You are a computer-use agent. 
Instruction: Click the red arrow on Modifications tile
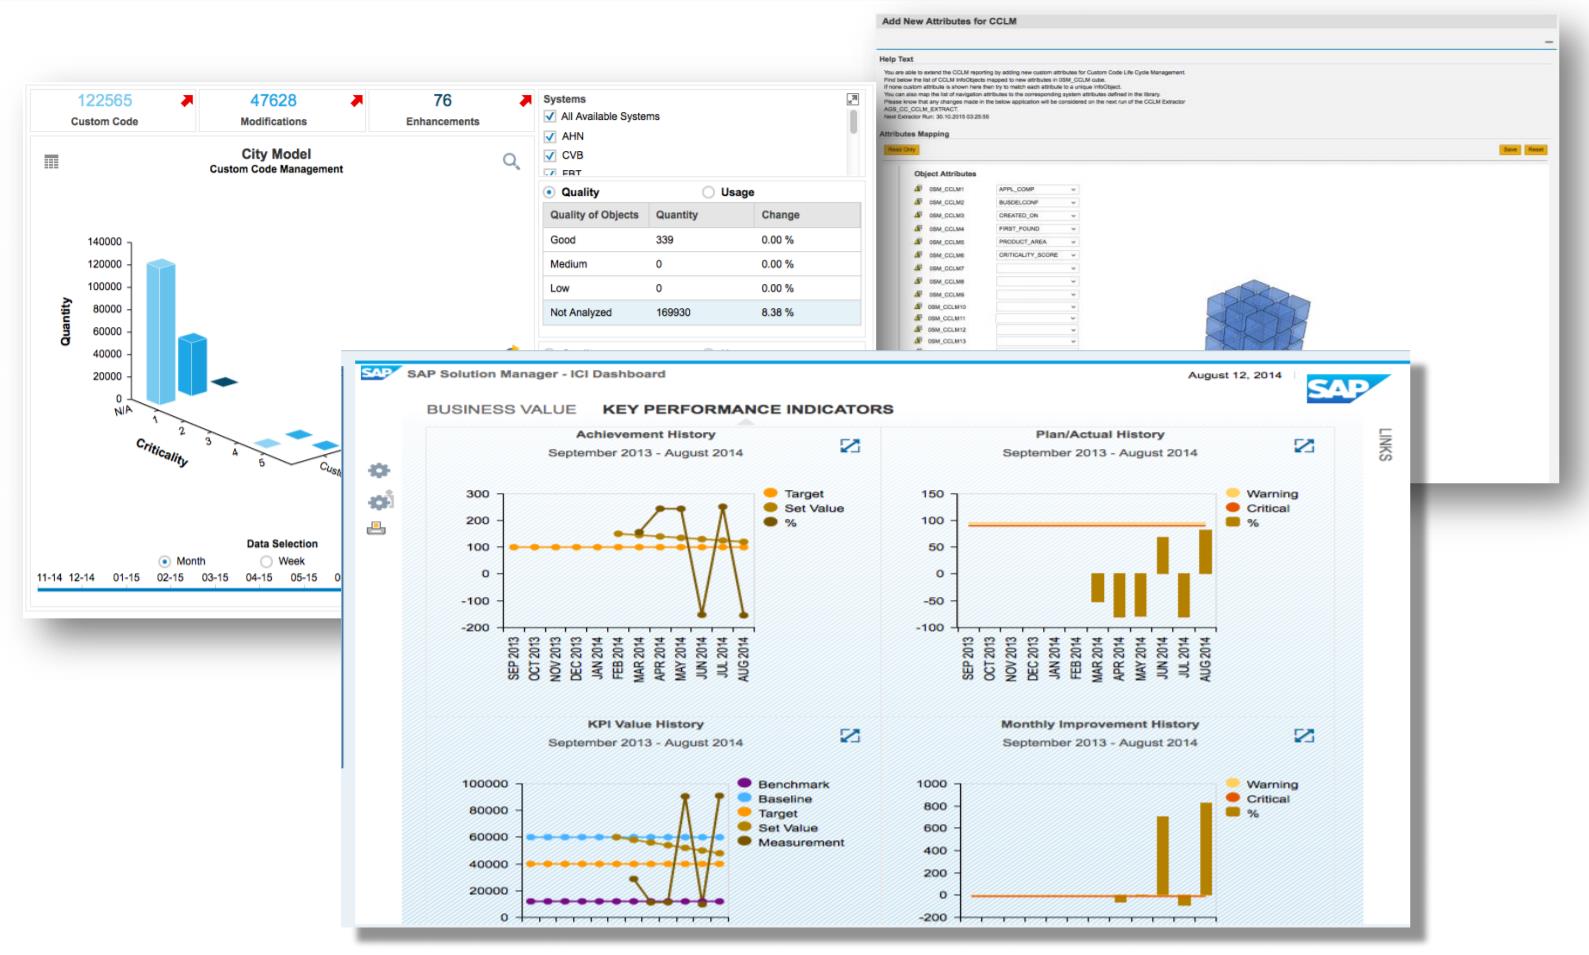[x=357, y=100]
